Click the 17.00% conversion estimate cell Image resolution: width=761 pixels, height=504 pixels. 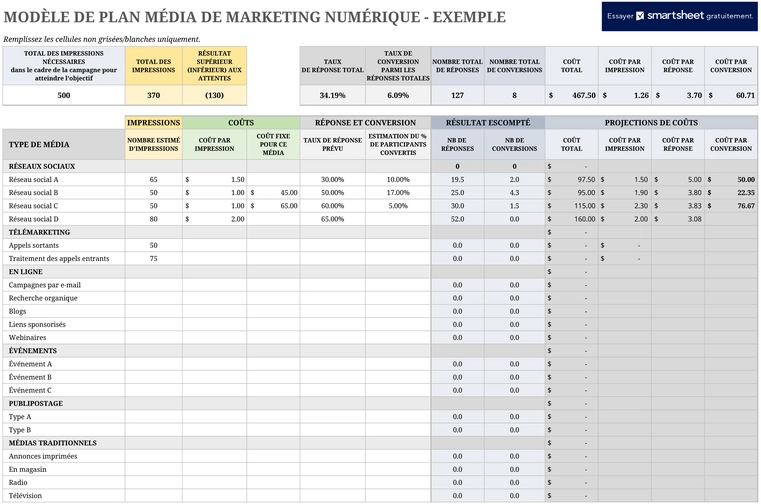[x=398, y=192]
